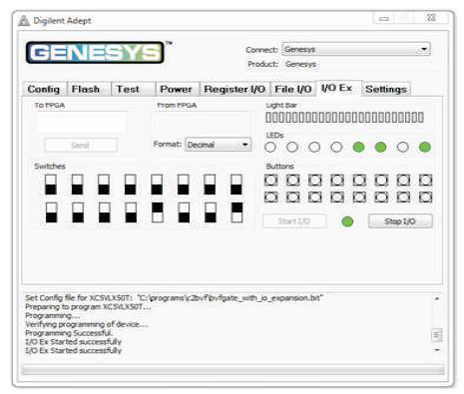The width and height of the screenshot is (464, 394).
Task: Open the Connect device dropdown
Action: [356, 49]
